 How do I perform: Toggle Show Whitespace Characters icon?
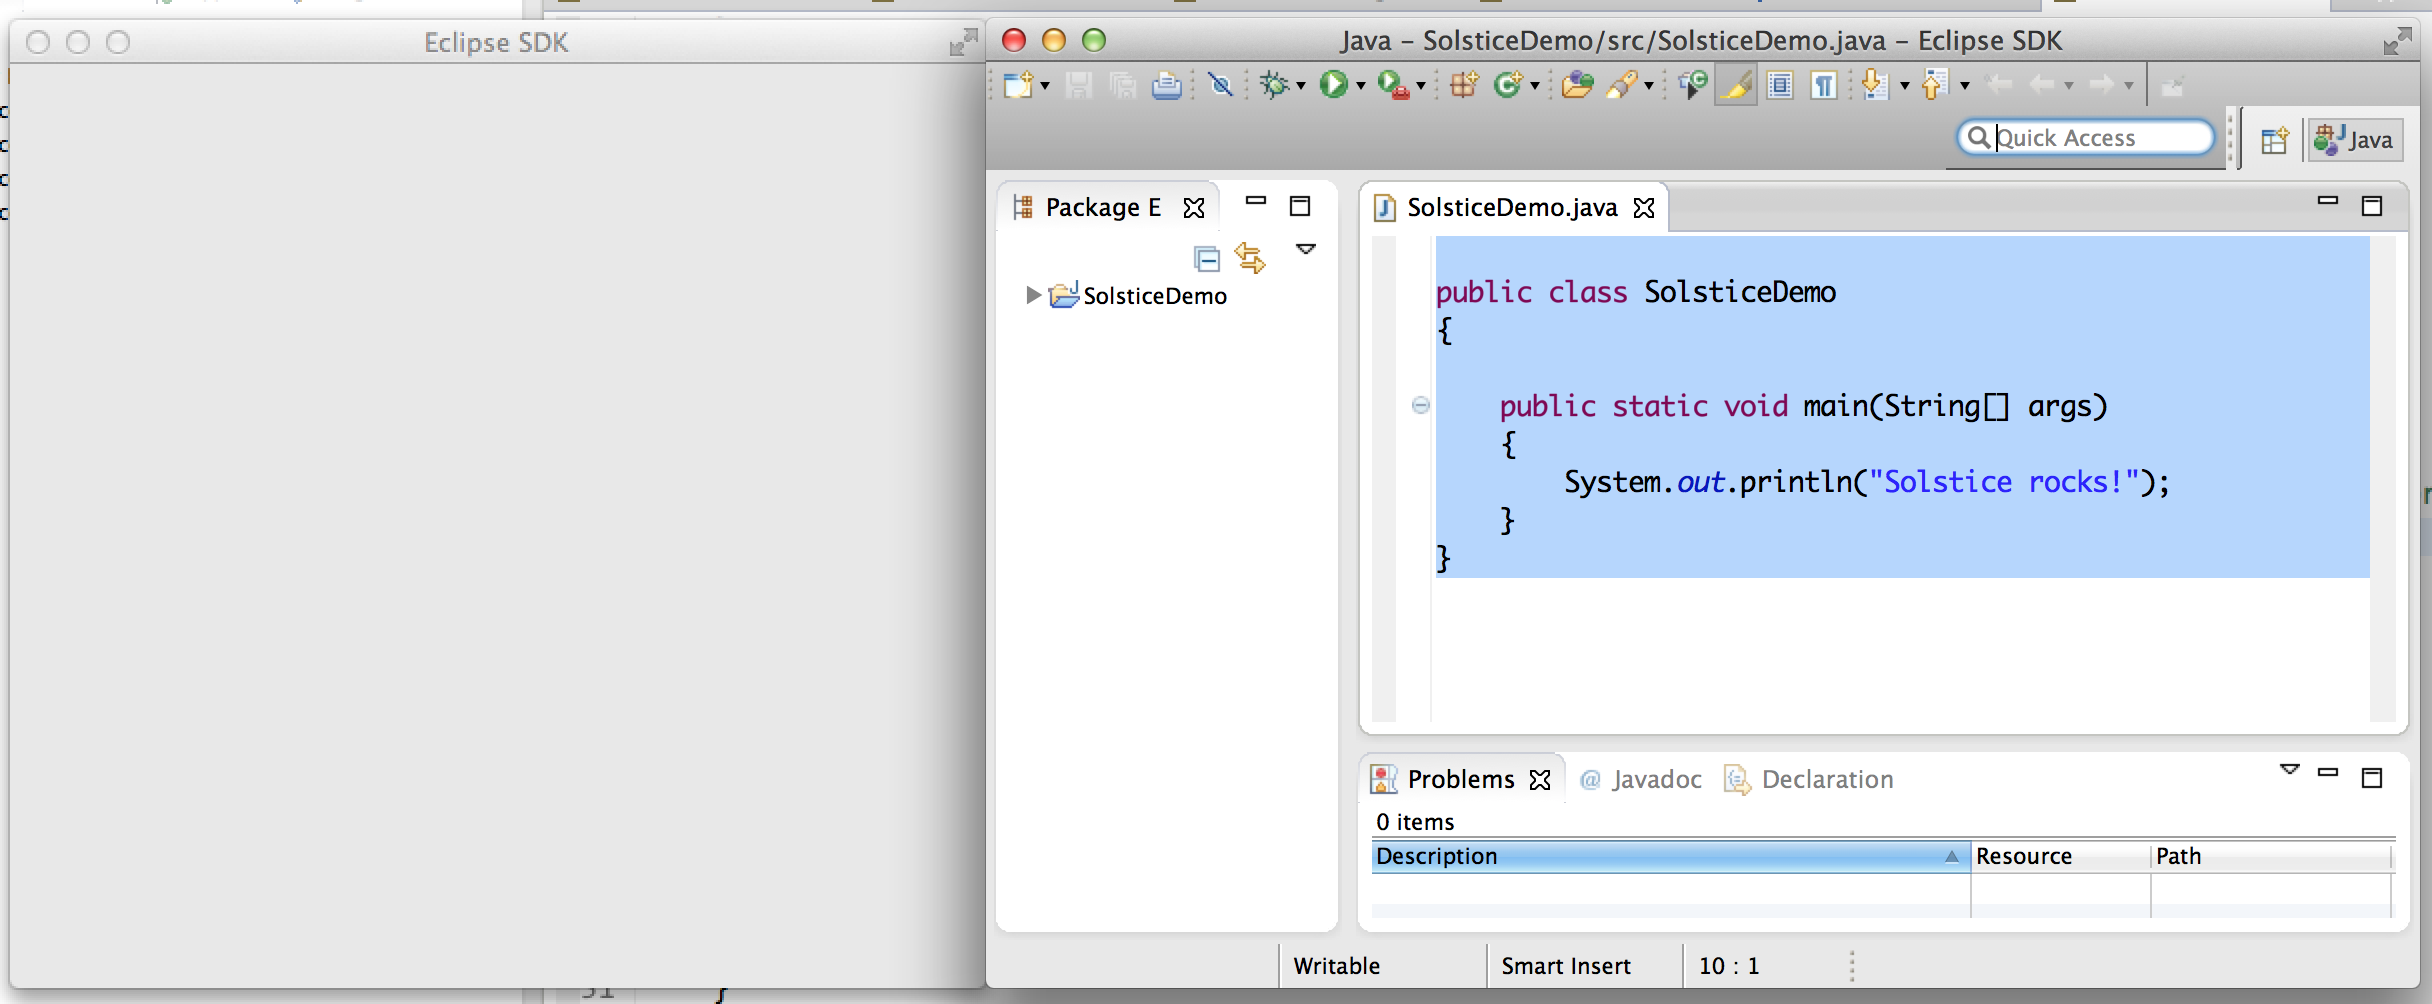(1824, 85)
